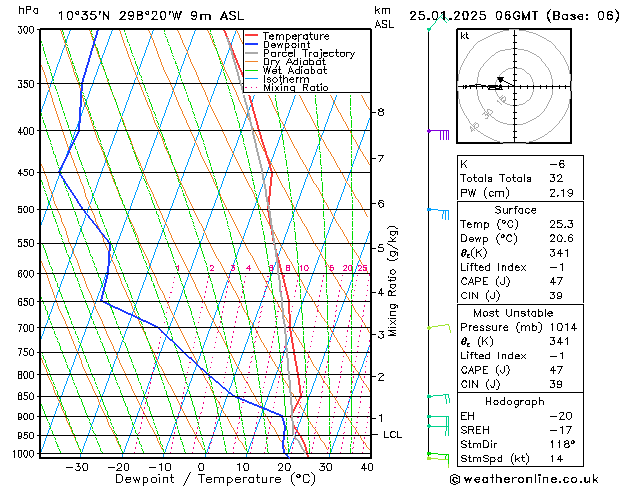
Task: Click the Isotherm legend entry
Action: pos(278,79)
